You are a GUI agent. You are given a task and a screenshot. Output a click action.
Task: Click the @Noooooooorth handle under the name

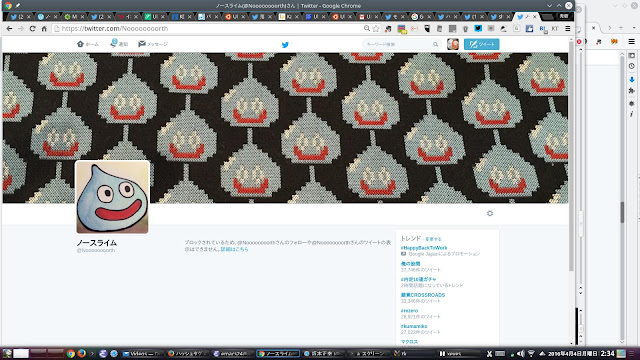click(96, 250)
